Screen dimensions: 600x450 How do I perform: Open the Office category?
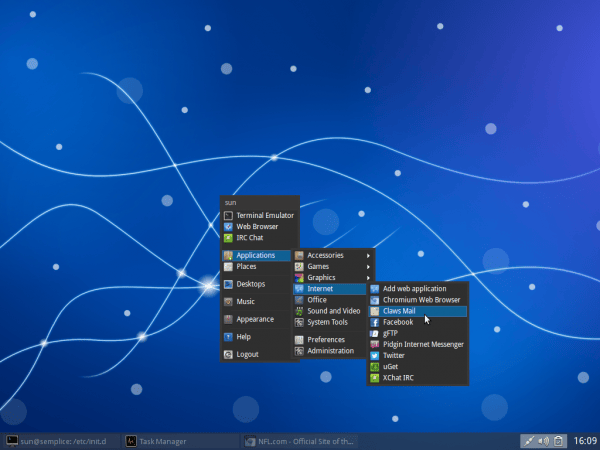[x=317, y=300]
